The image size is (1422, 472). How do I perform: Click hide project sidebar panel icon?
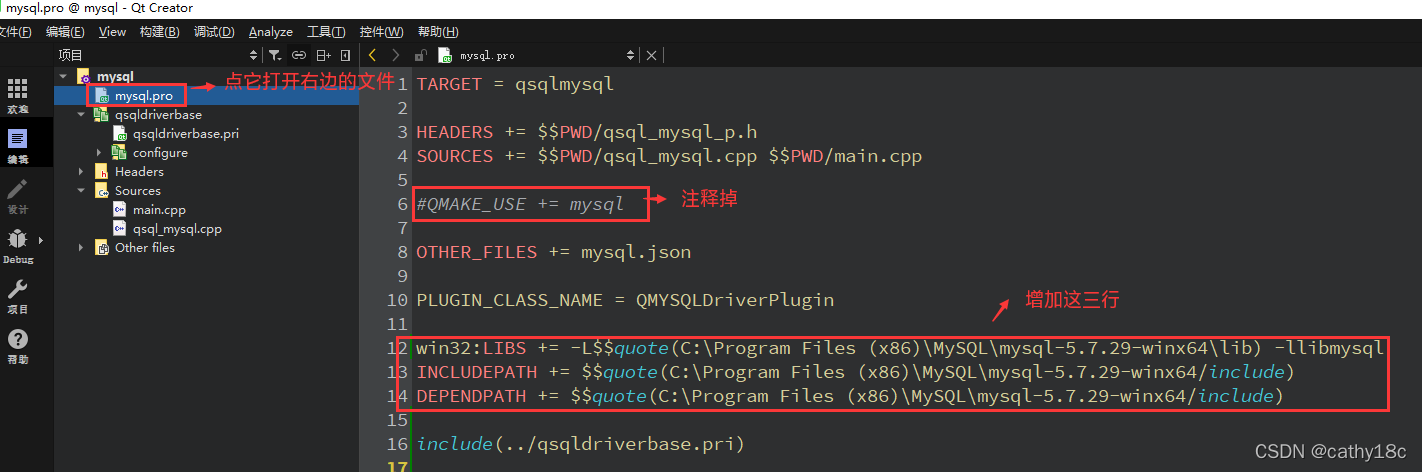[345, 56]
